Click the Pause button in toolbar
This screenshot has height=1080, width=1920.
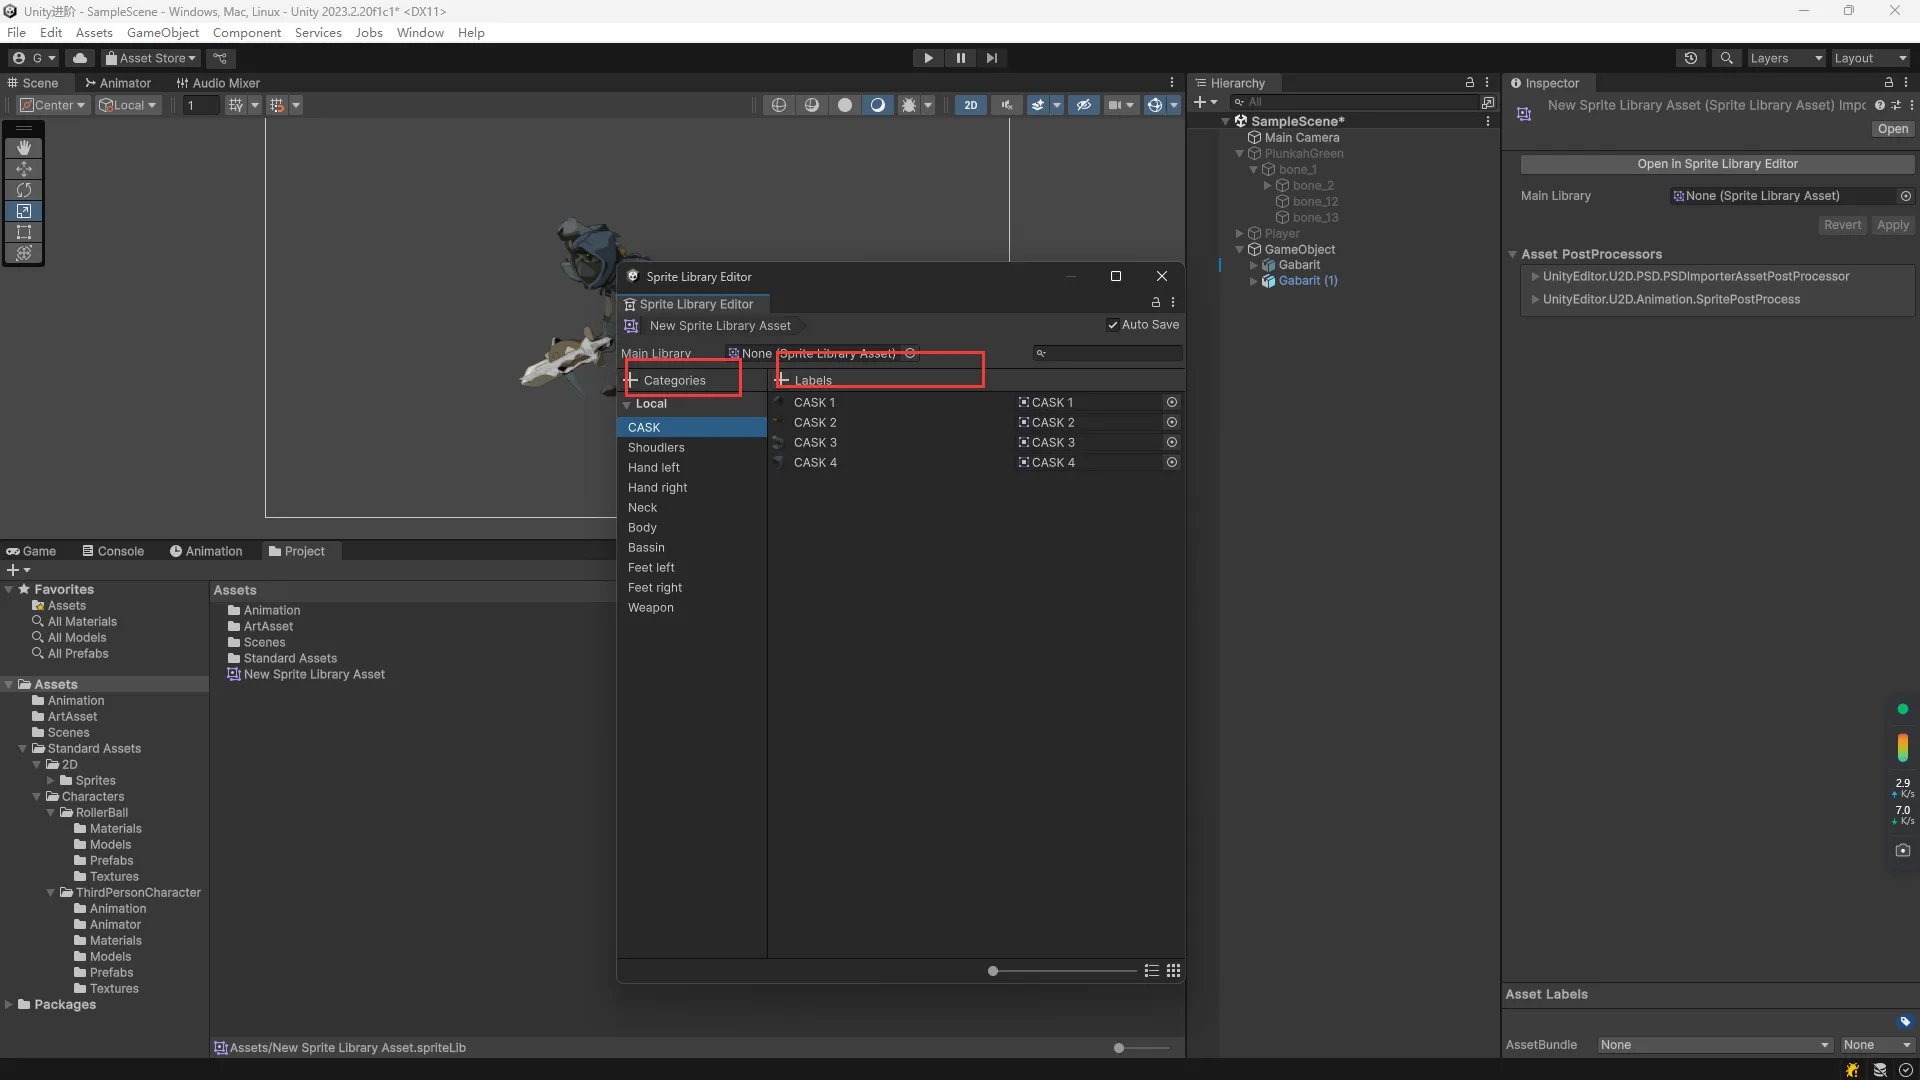(960, 58)
